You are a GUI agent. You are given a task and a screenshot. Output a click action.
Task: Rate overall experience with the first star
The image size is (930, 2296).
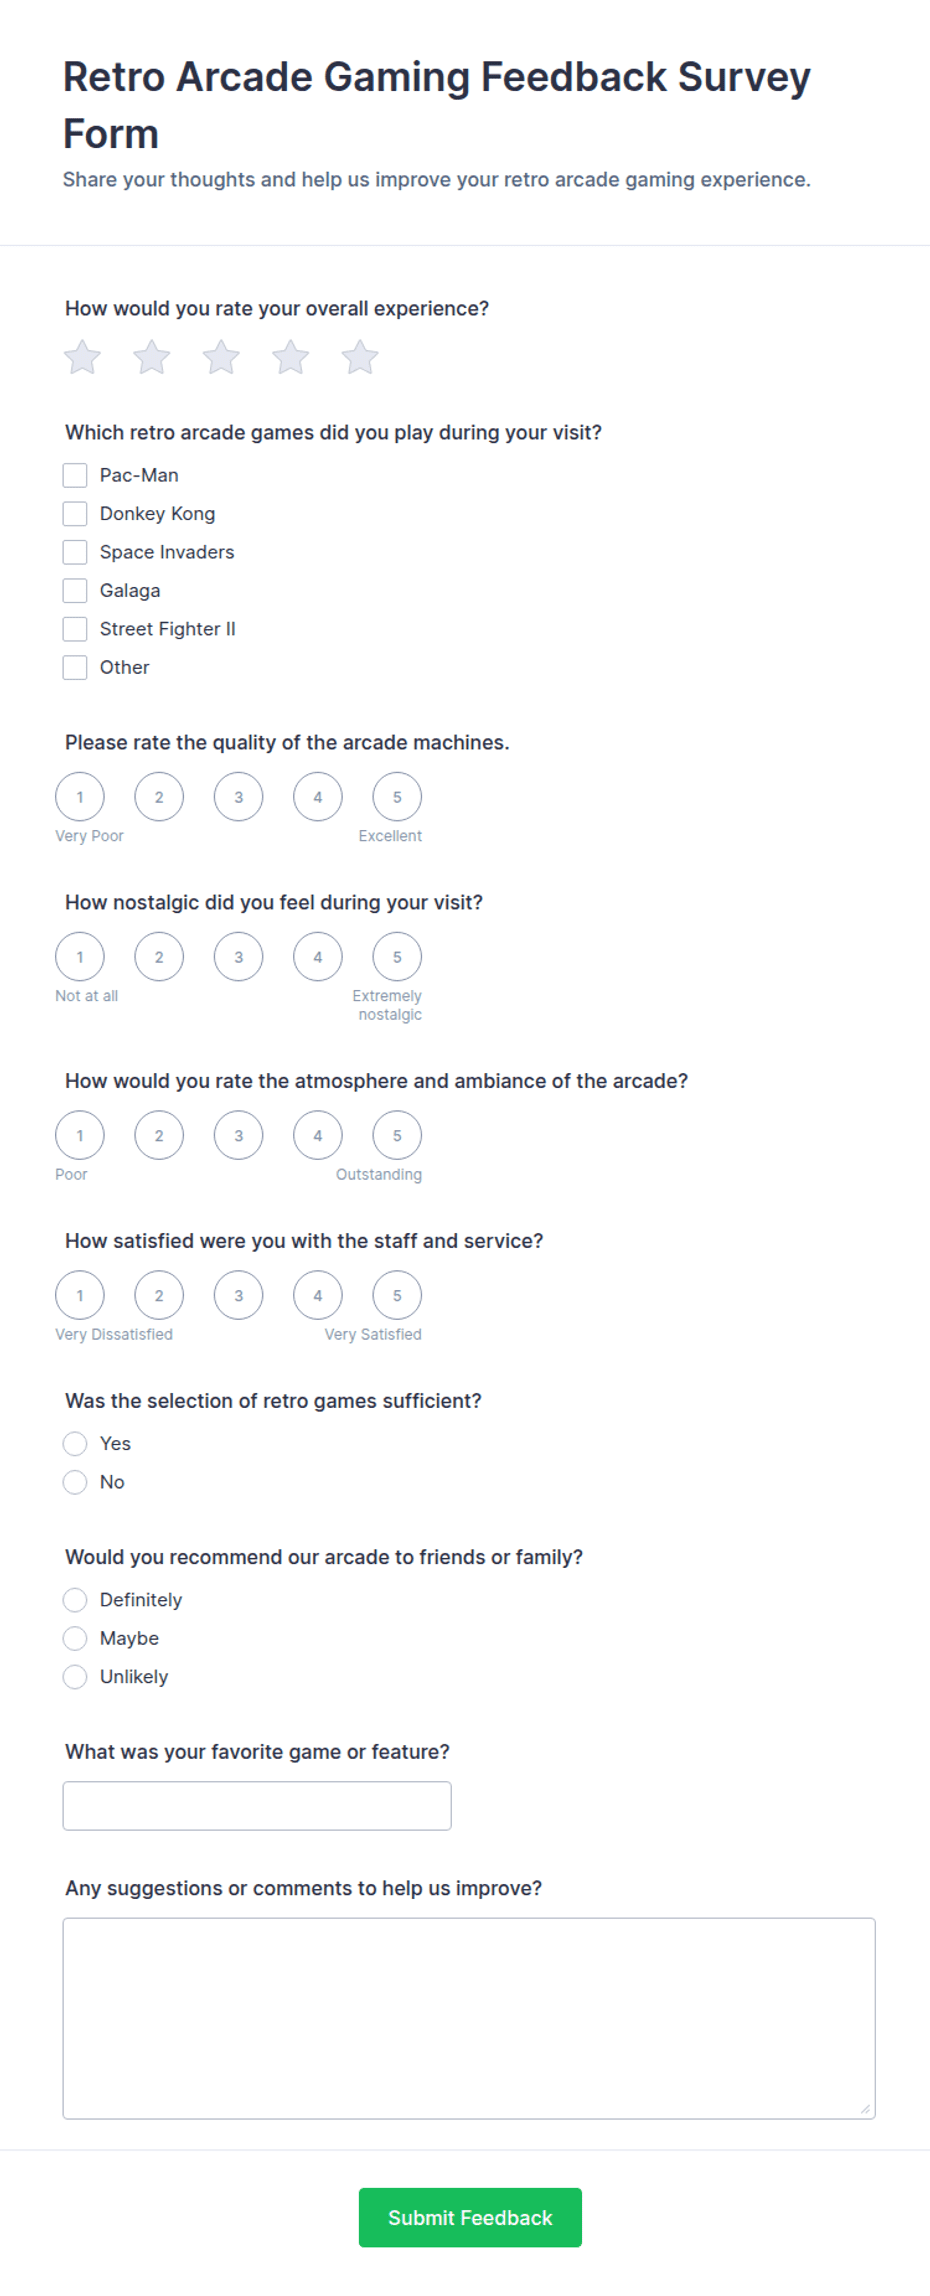[83, 357]
